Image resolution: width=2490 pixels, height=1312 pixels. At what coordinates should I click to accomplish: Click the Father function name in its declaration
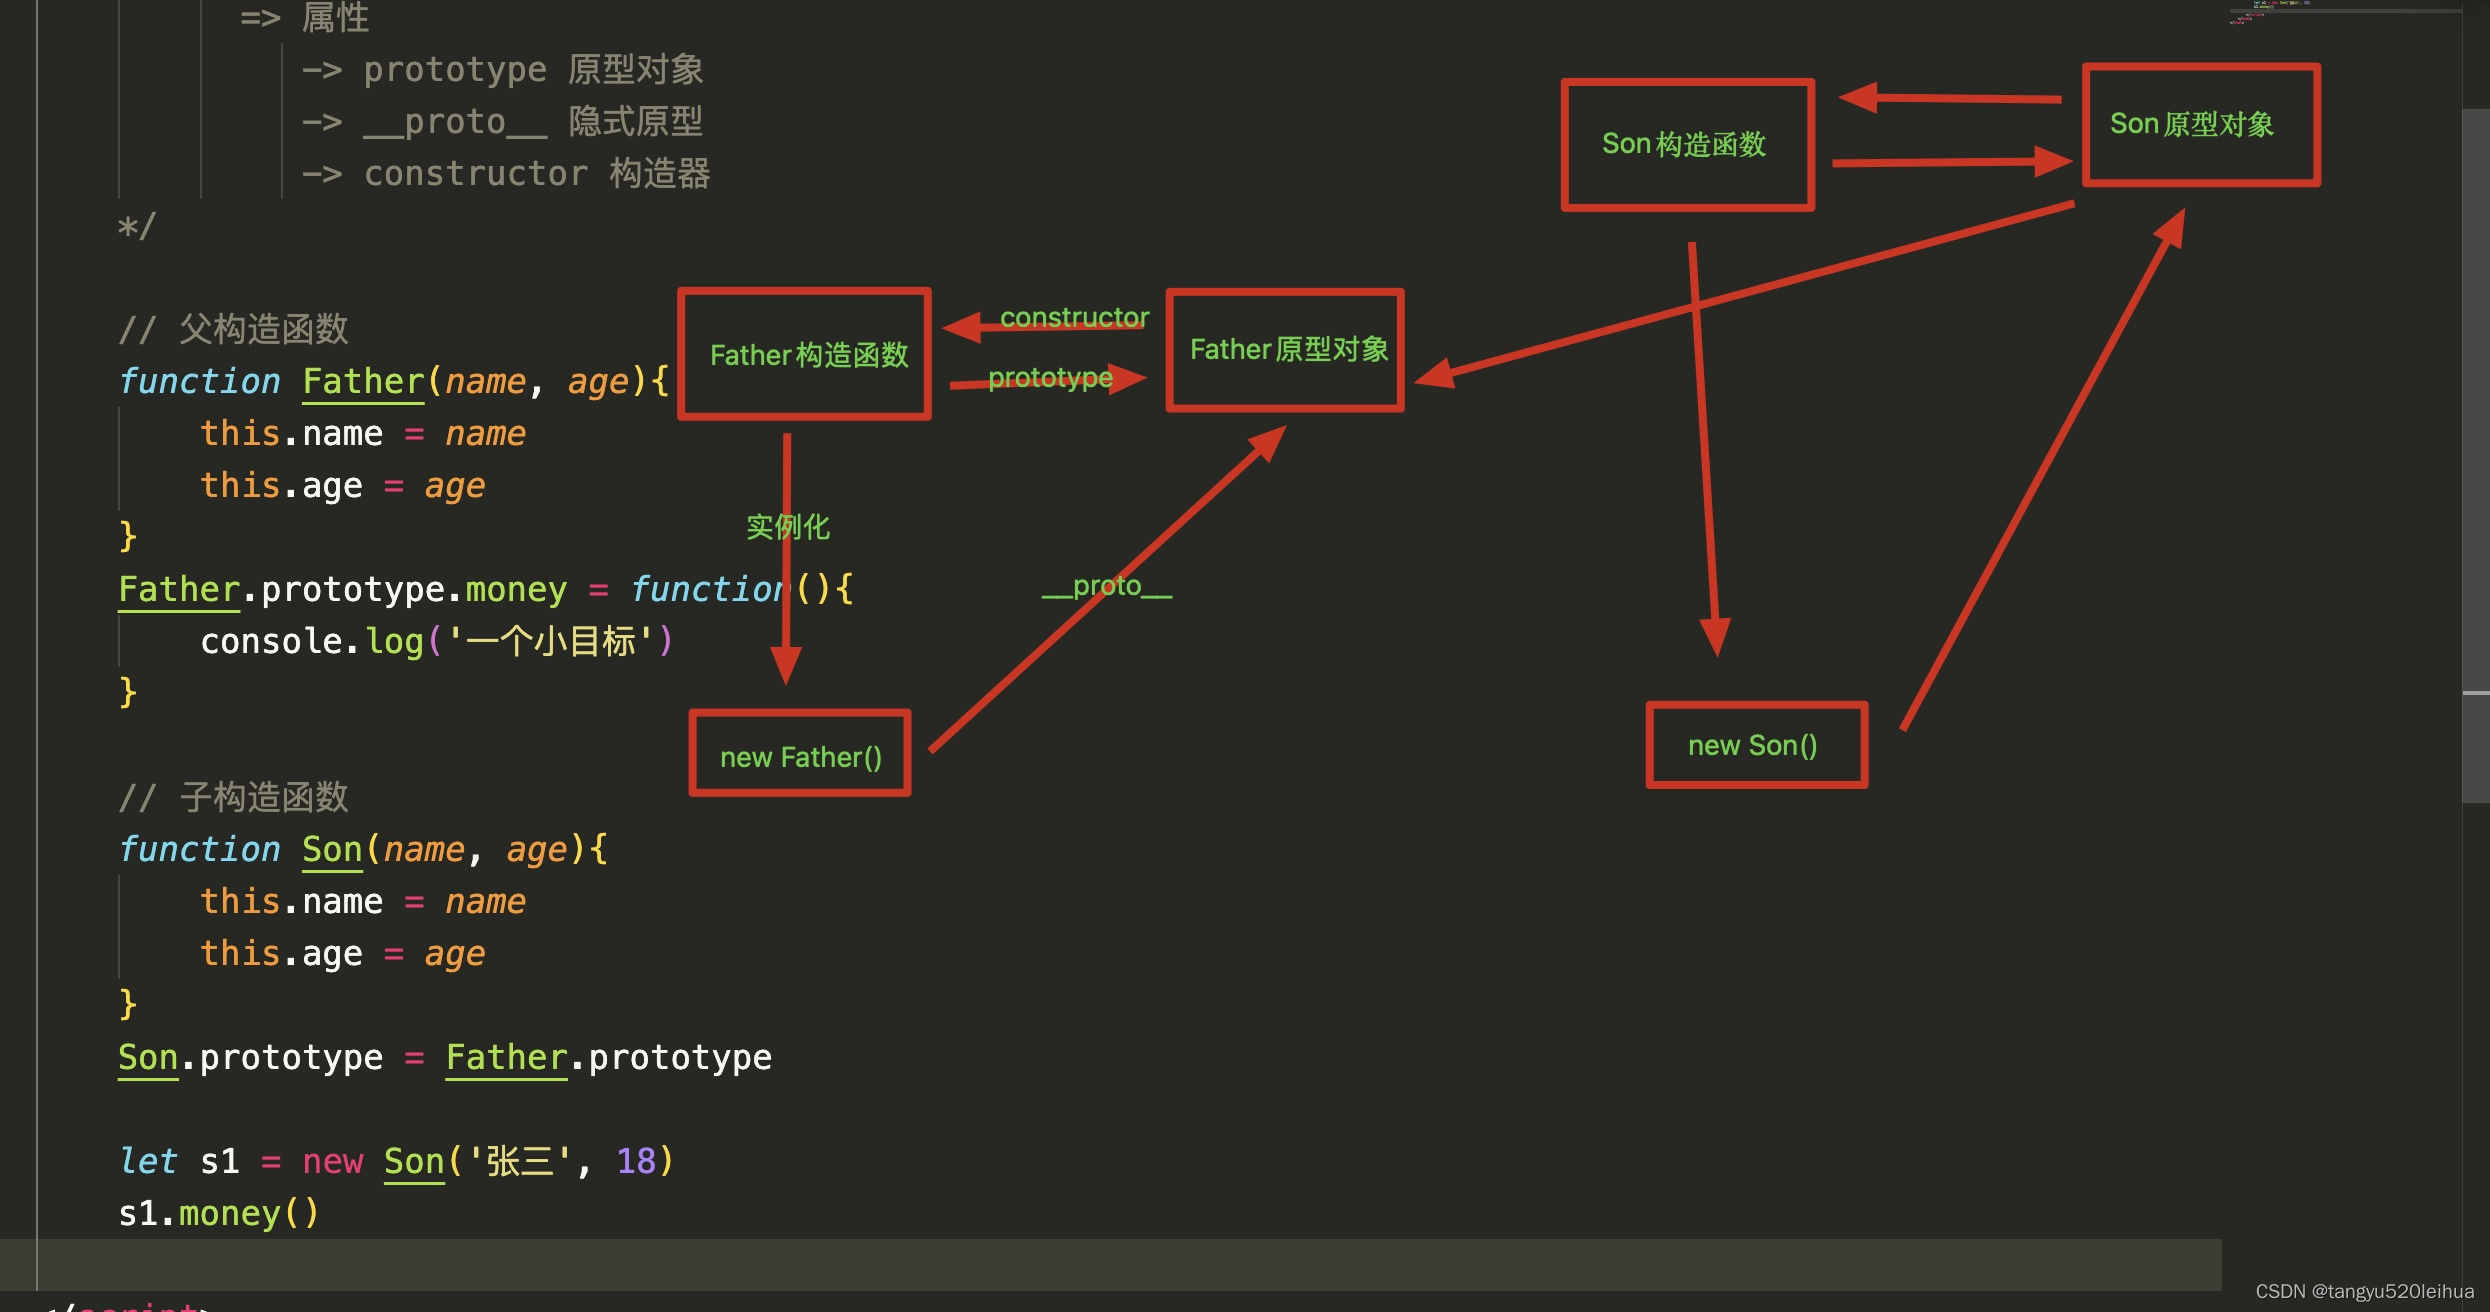363,381
